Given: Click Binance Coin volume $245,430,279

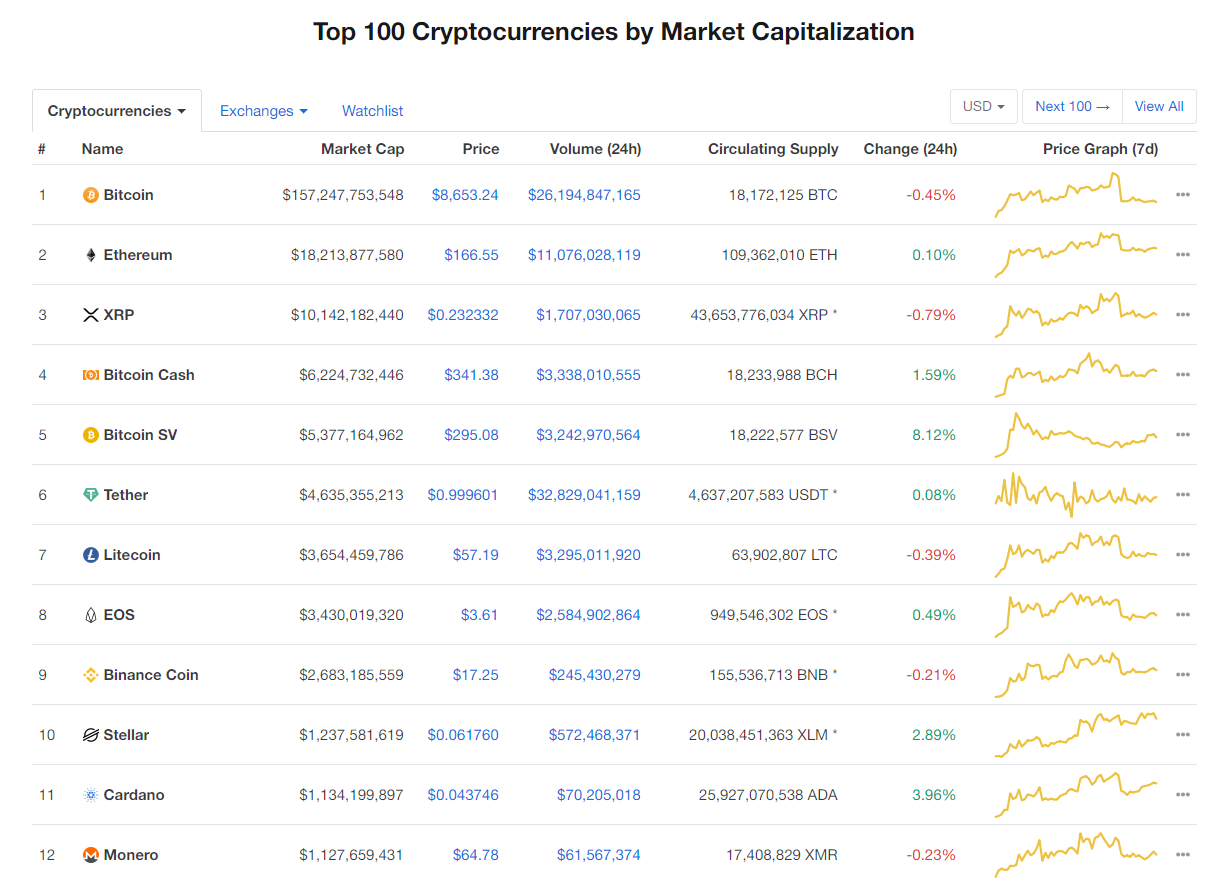Looking at the screenshot, I should [595, 675].
